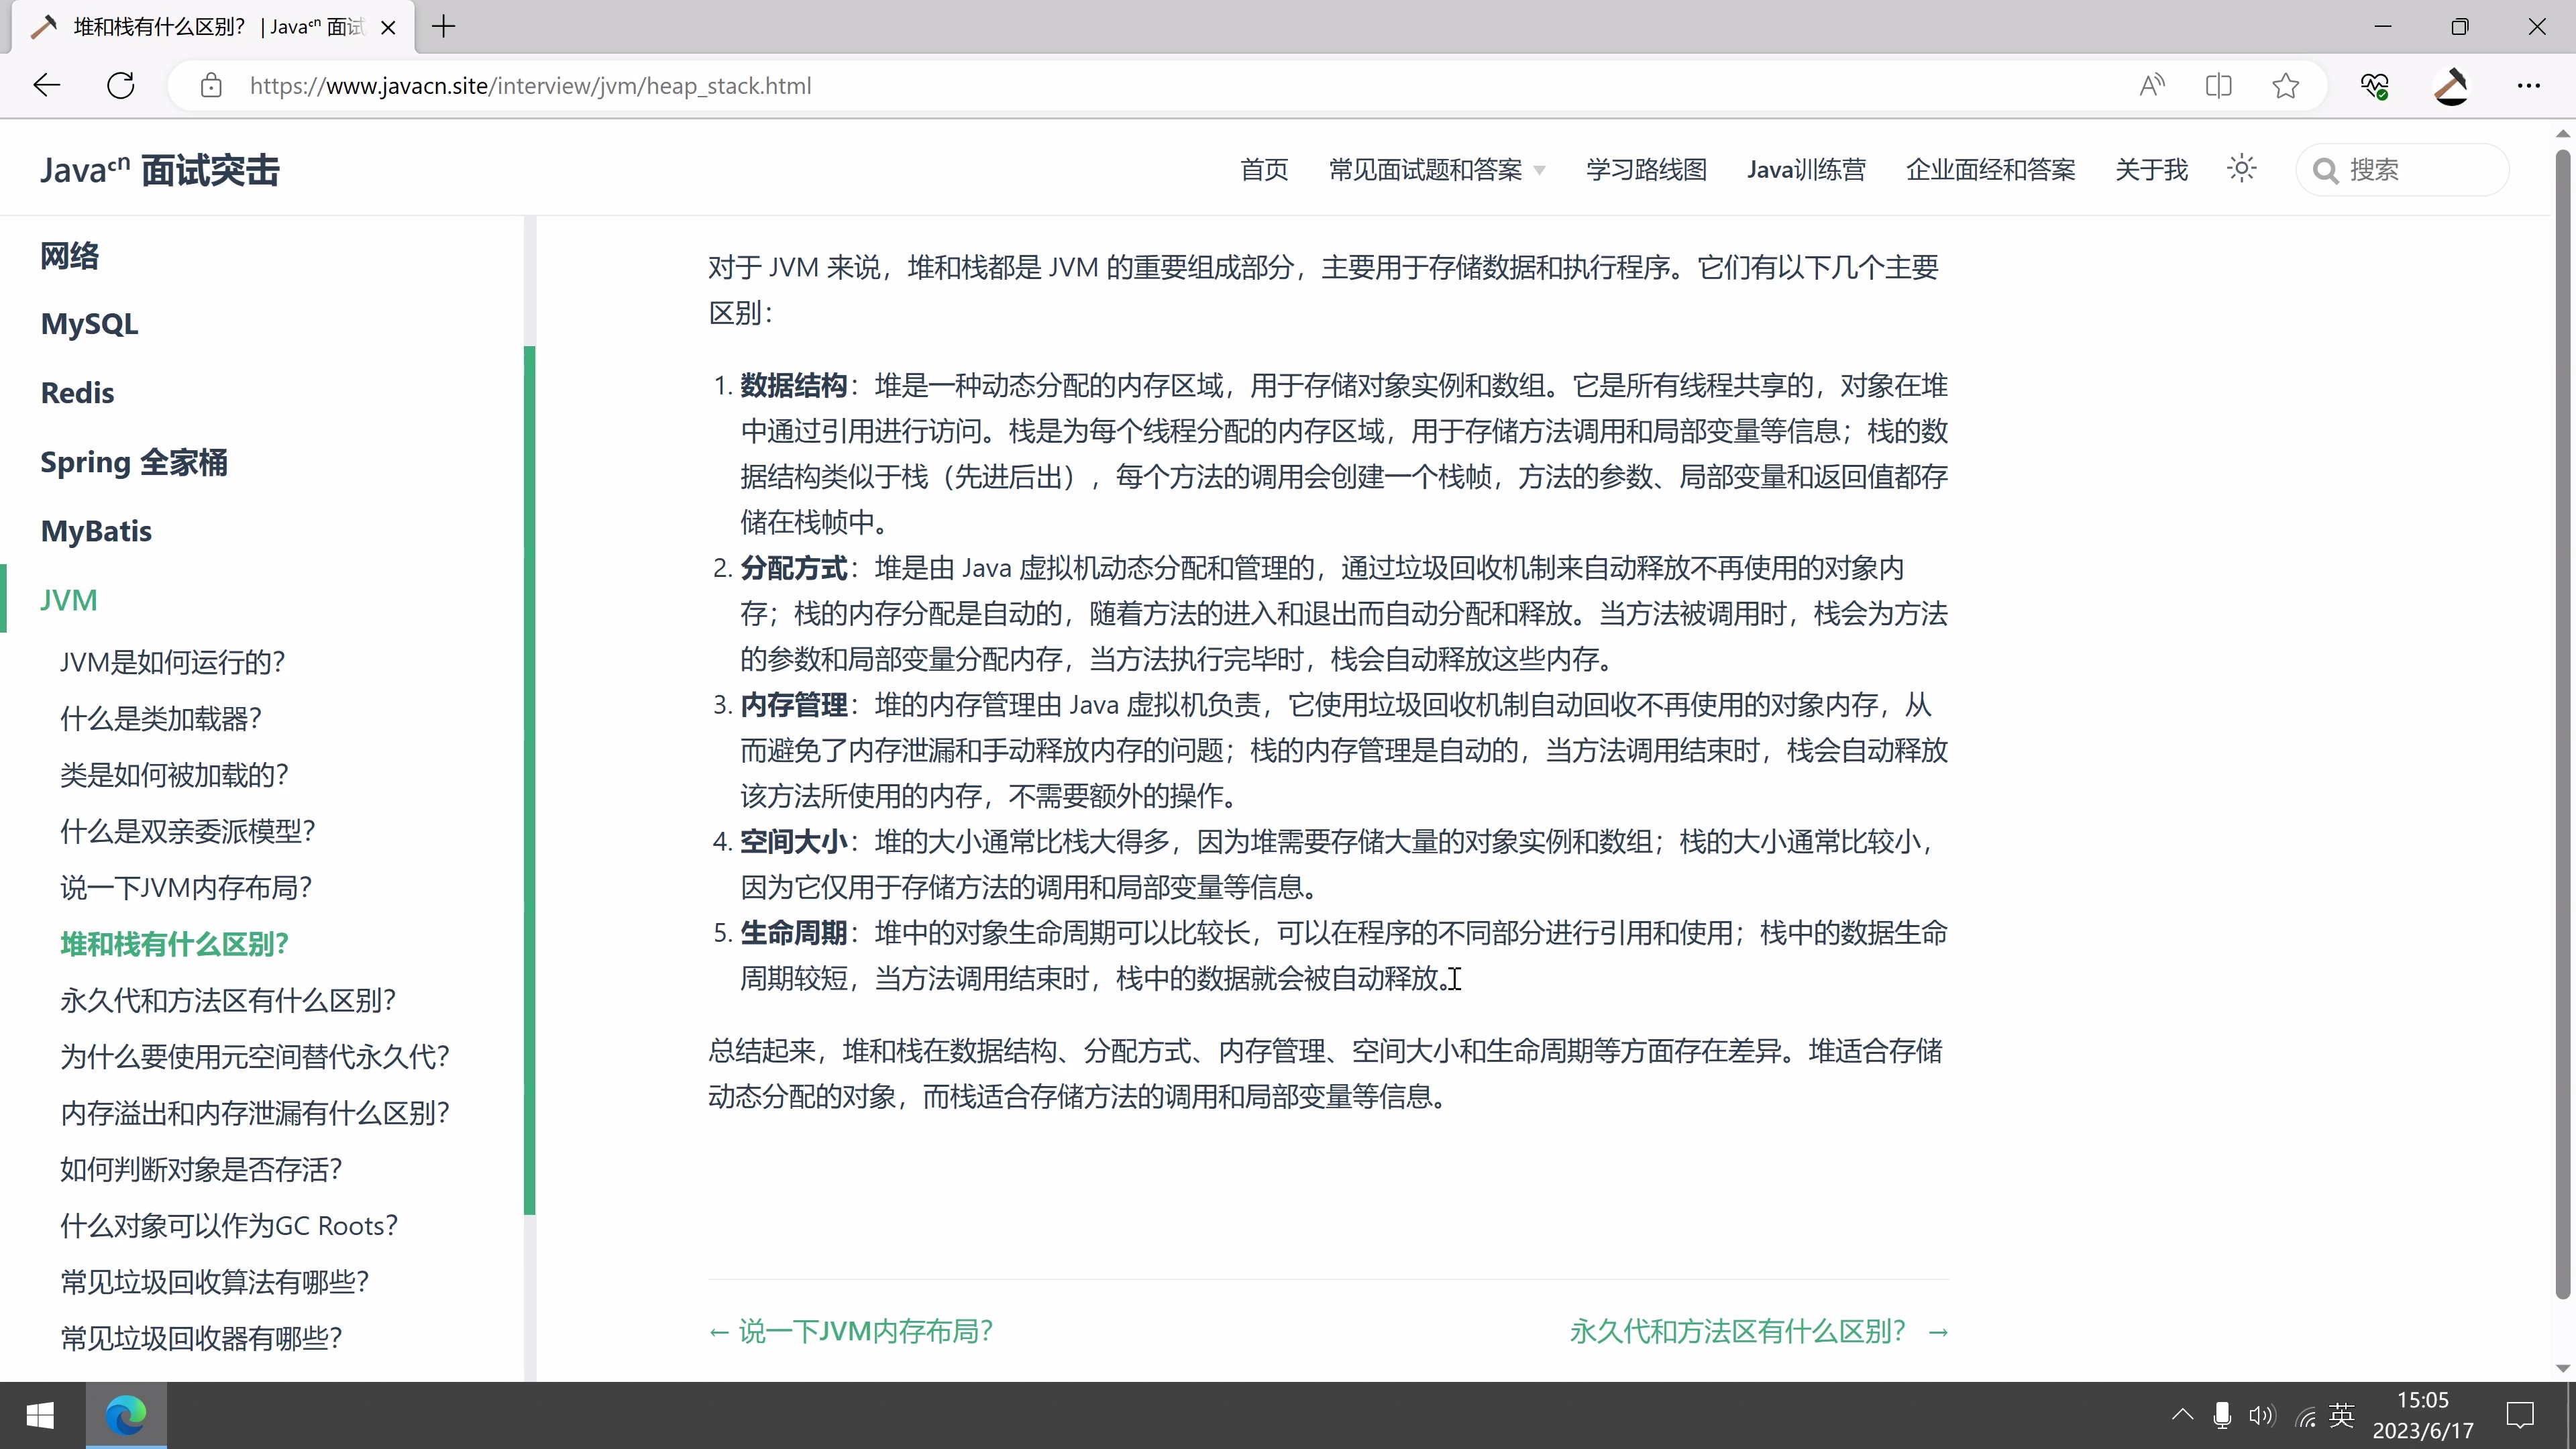View site information via the lock icon
Screen dimensions: 2576x1449
coord(211,85)
